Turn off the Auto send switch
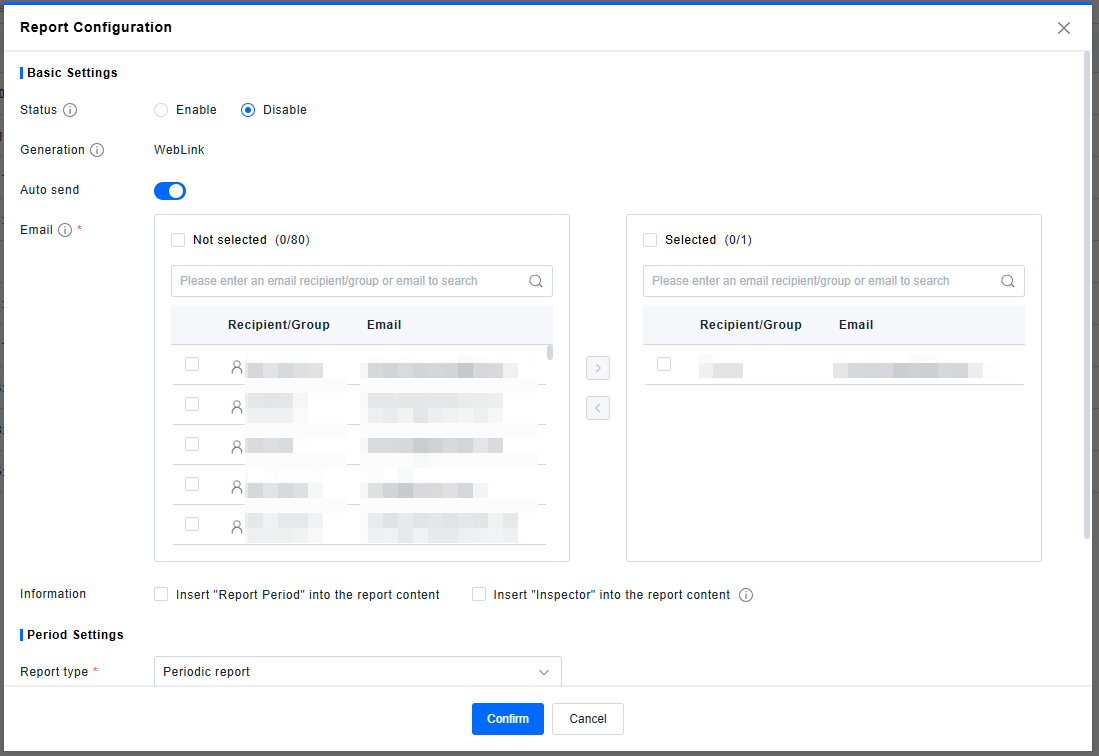The width and height of the screenshot is (1099, 756). [x=170, y=191]
